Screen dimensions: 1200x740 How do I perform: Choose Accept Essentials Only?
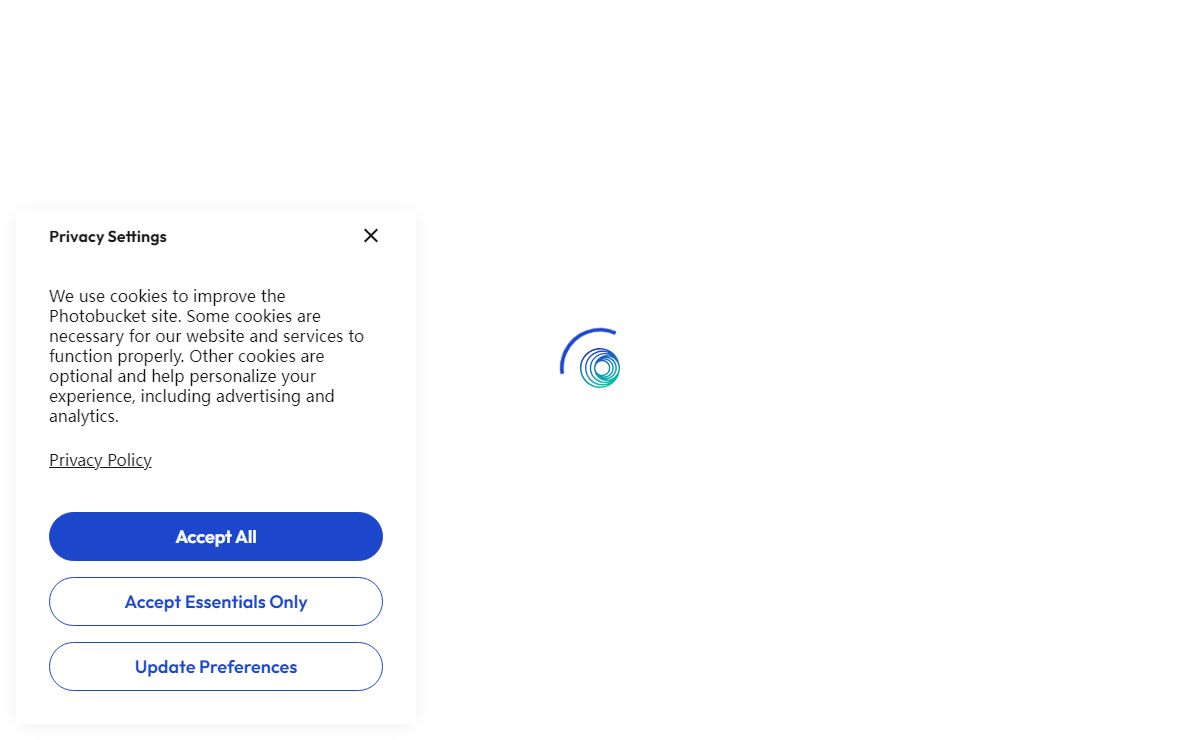click(x=216, y=602)
